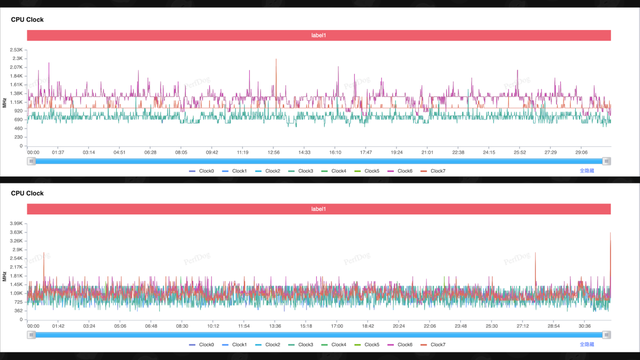Image resolution: width=640 pixels, height=360 pixels.
Task: Toggle Clock2 series in top chart legend
Action: tap(268, 171)
